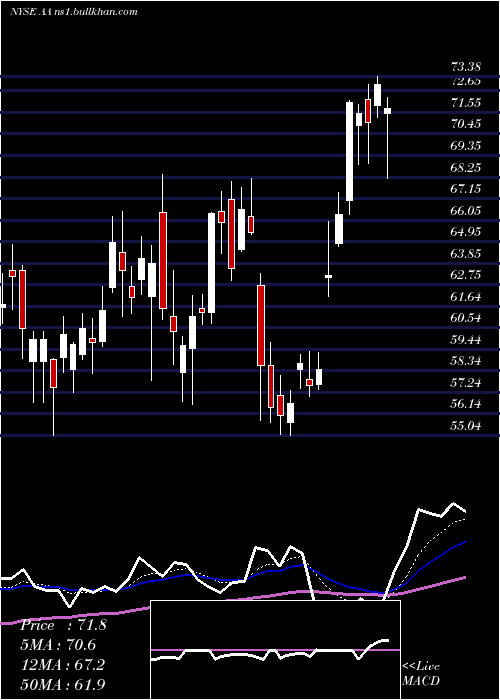Click the 55.04 price axis label
This screenshot has height=700, width=500.
[x=466, y=426]
